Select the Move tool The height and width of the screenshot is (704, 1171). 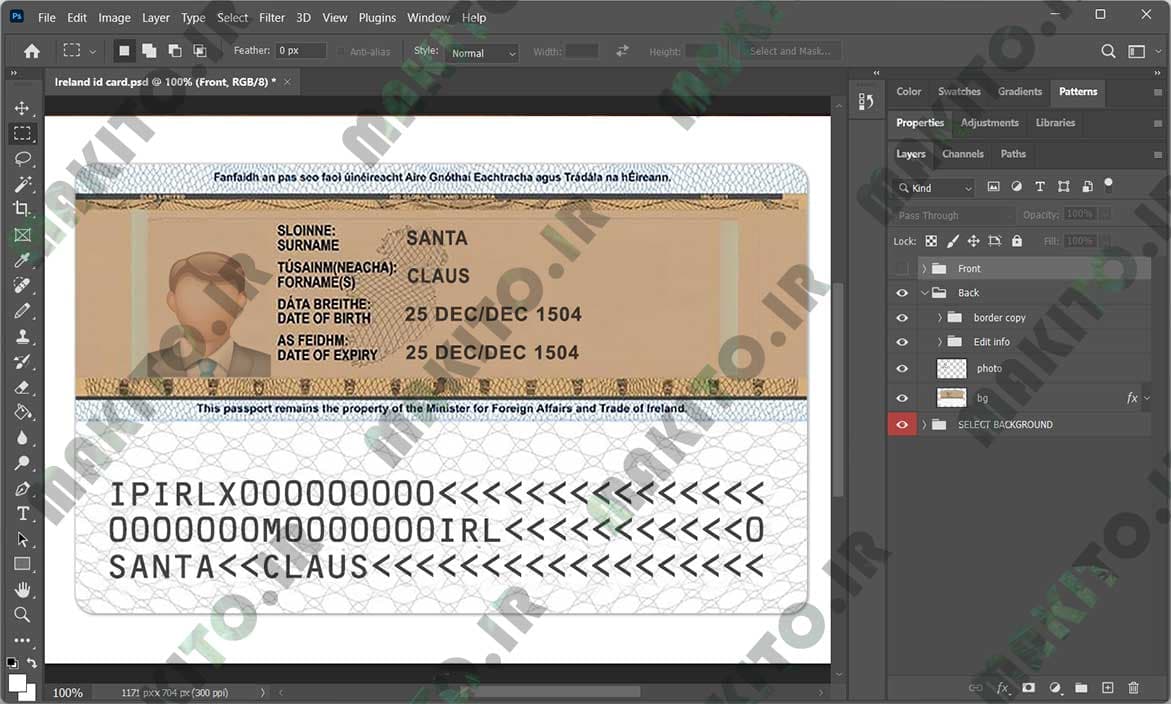click(x=22, y=108)
